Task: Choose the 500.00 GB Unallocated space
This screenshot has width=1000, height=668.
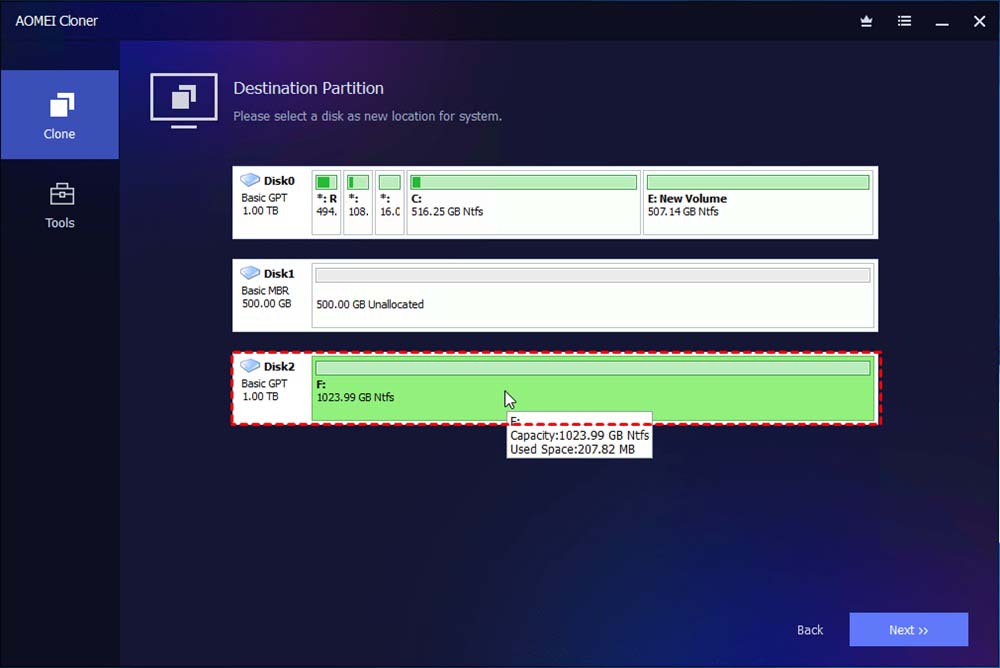Action: point(593,295)
